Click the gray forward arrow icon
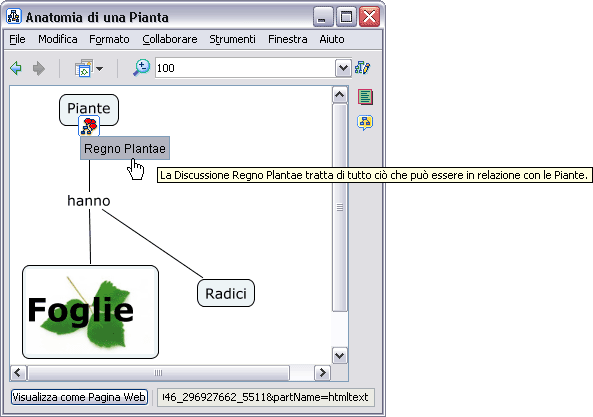Image resolution: width=593 pixels, height=417 pixels. click(x=39, y=68)
